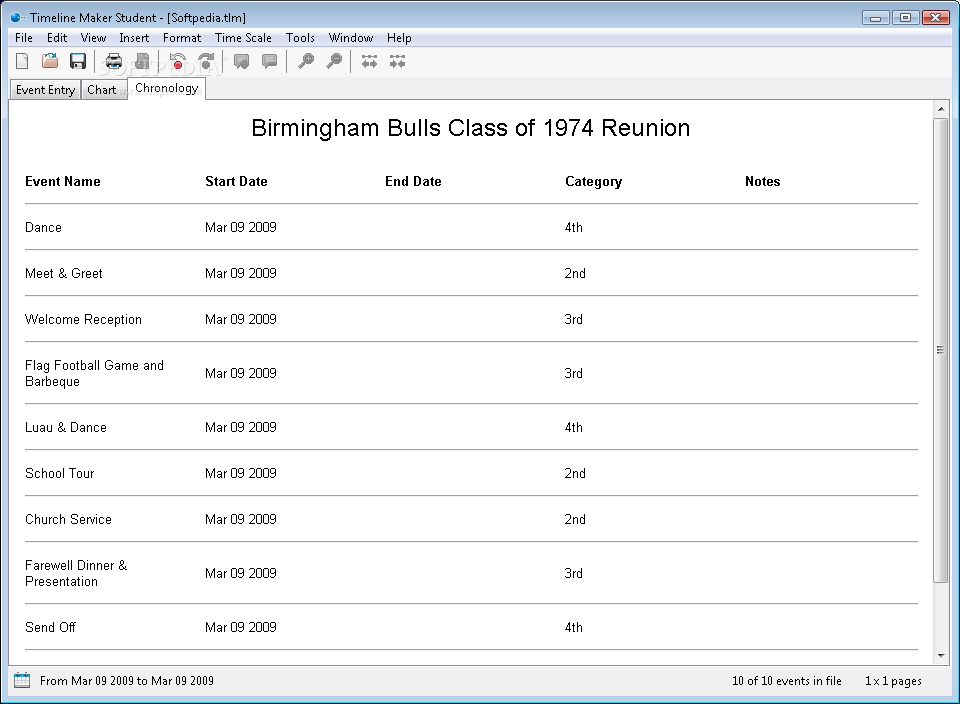The width and height of the screenshot is (960, 704).
Task: Switch to the Event Entry tab
Action: 45,90
